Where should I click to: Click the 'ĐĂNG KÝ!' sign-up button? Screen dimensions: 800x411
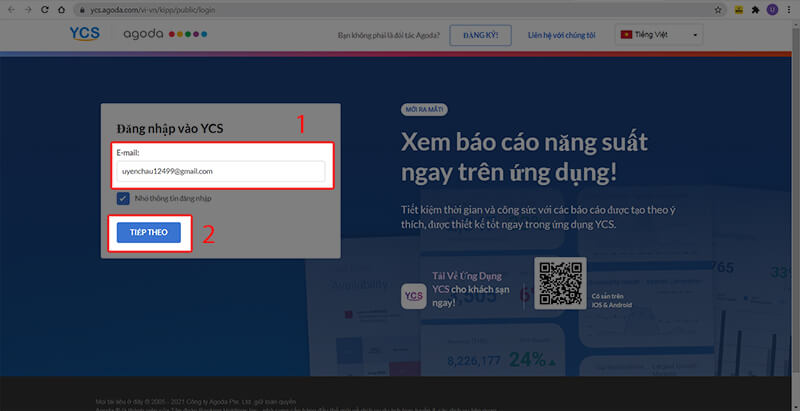click(480, 35)
